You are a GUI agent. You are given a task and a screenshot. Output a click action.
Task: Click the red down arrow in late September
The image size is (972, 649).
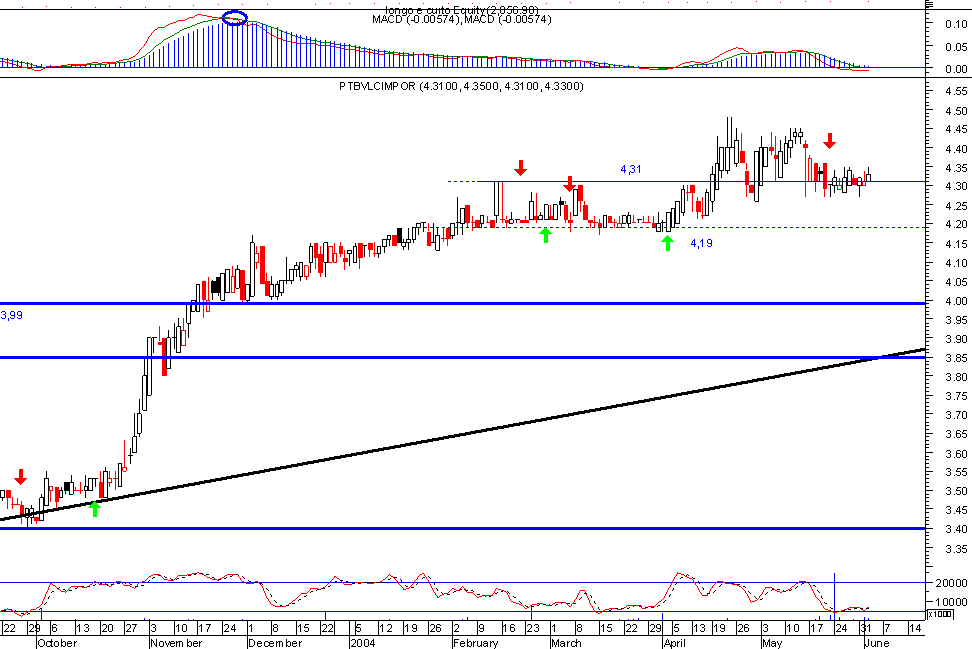click(21, 477)
